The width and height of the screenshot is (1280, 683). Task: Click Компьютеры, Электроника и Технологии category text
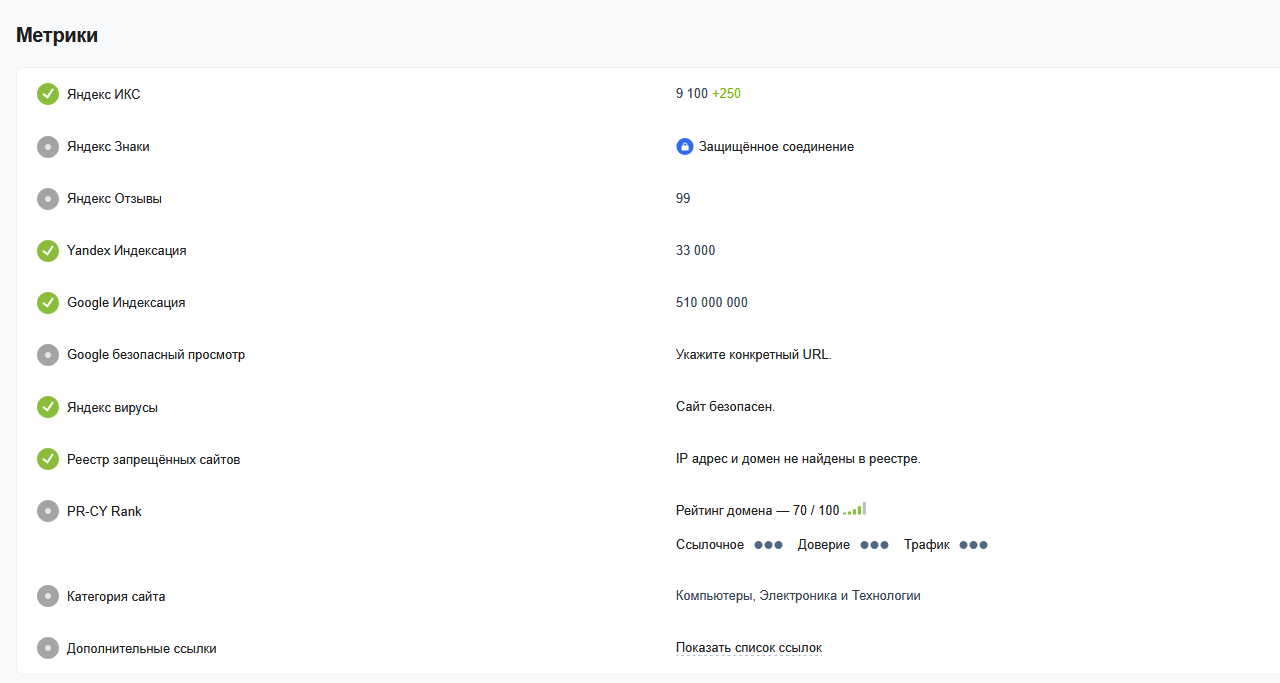798,596
